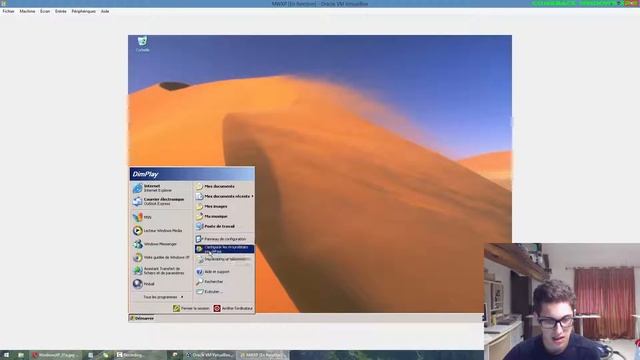
Task: Select the Corbeille recycle bin desktop icon
Action: [142, 44]
